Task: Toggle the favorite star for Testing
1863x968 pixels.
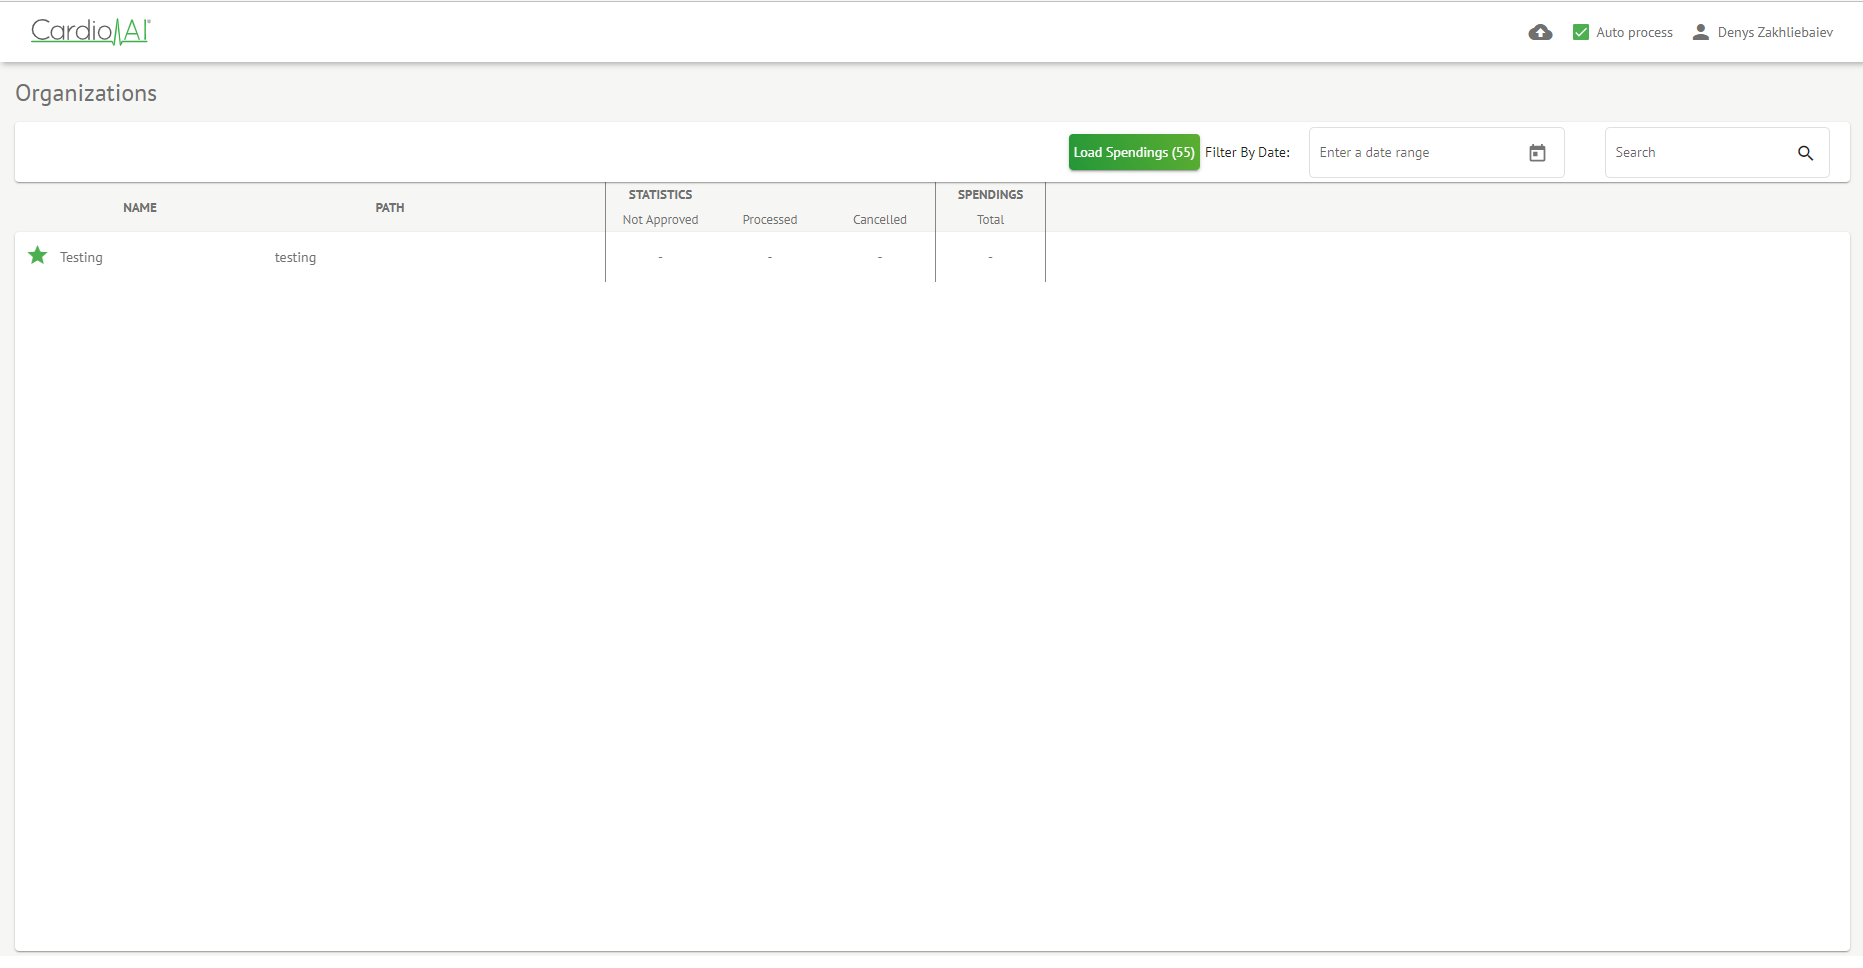Action: pyautogui.click(x=38, y=256)
